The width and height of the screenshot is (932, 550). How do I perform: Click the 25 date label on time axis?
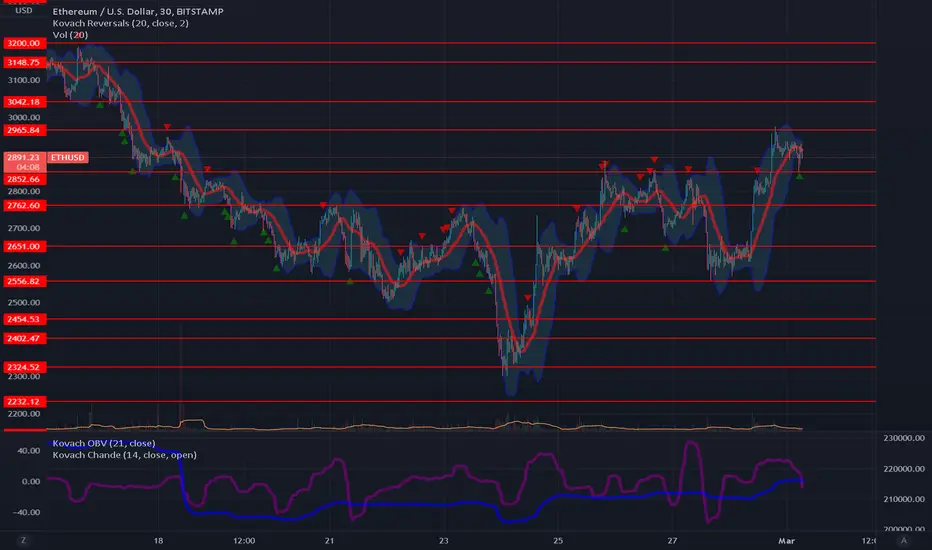(x=558, y=540)
